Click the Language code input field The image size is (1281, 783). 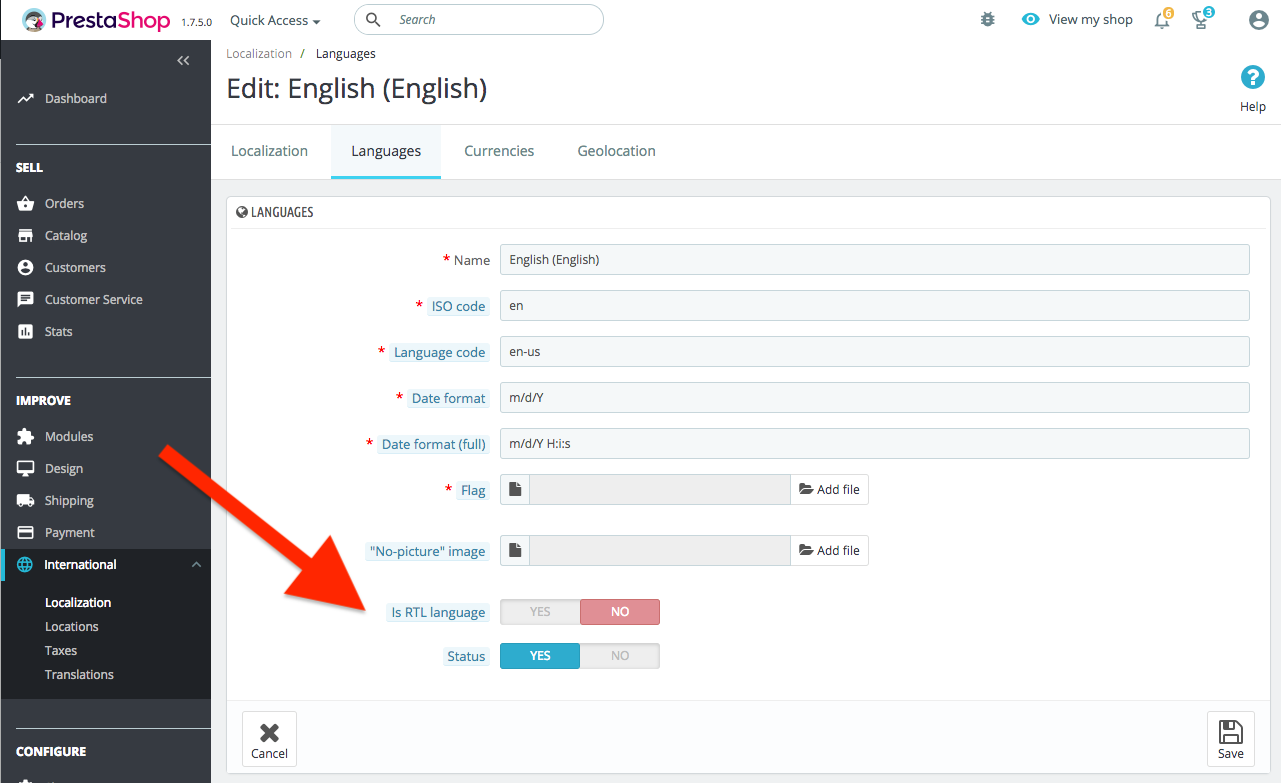click(x=875, y=352)
